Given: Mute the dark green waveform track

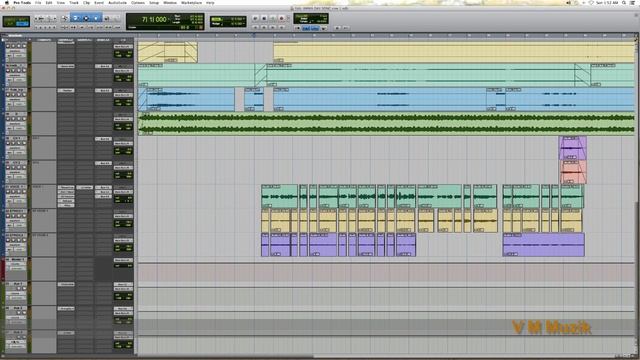Looking at the screenshot, I should click(24, 119).
